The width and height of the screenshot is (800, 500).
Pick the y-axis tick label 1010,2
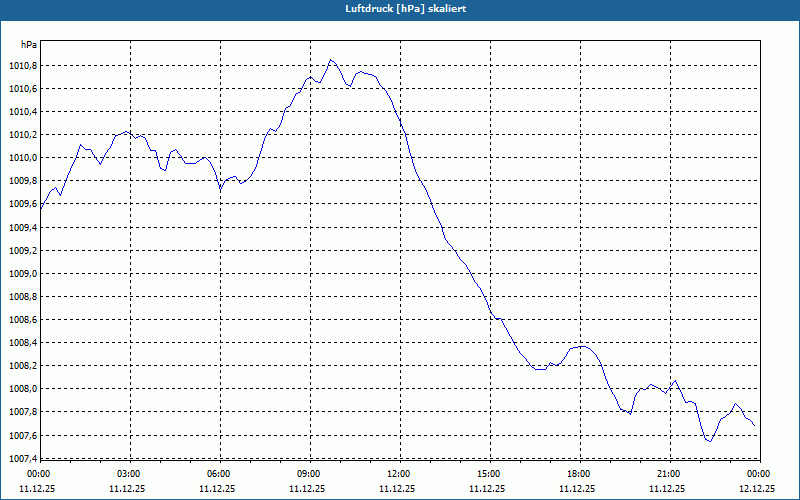tap(23, 135)
